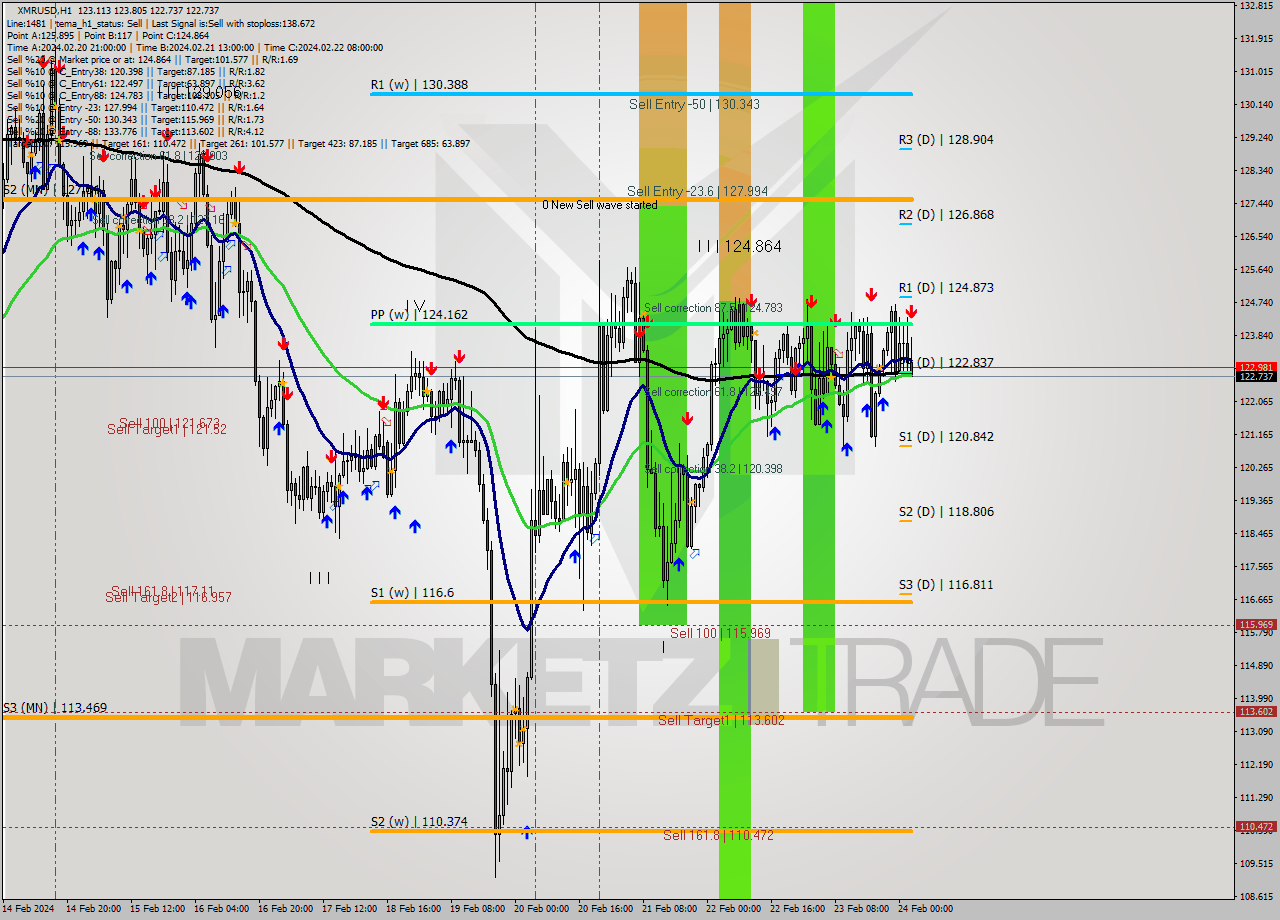Screen dimensions: 1280x920
Task: Select the 'S3 (D) | 116.811' support label
Action: 946,585
